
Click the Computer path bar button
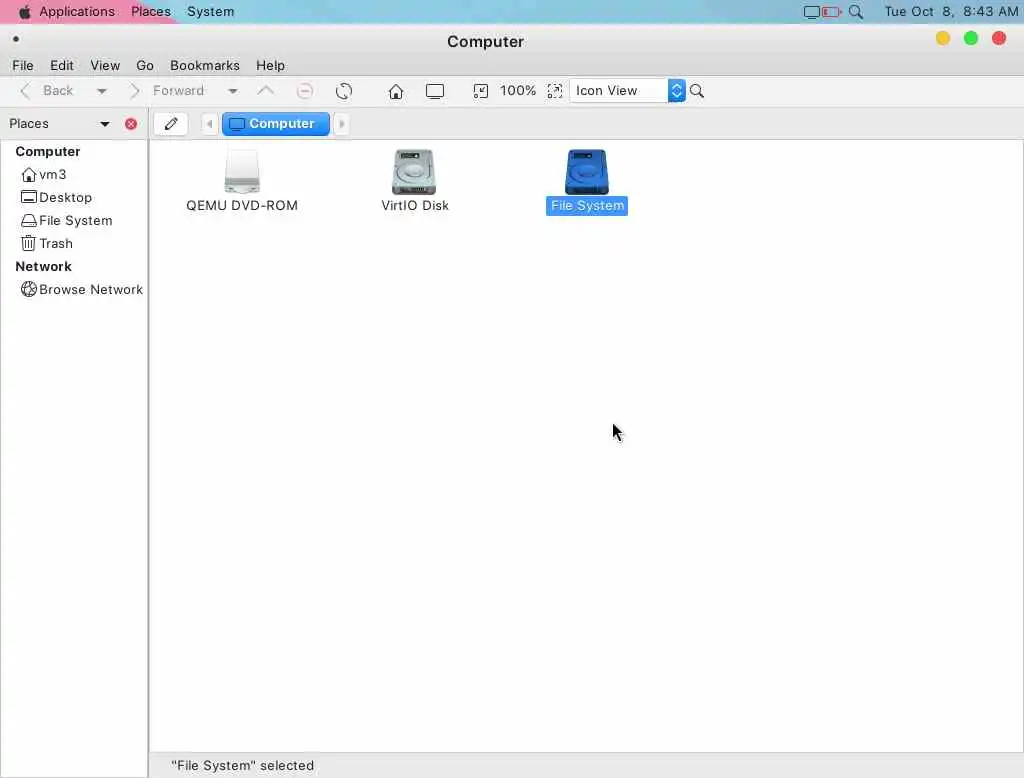click(x=276, y=123)
